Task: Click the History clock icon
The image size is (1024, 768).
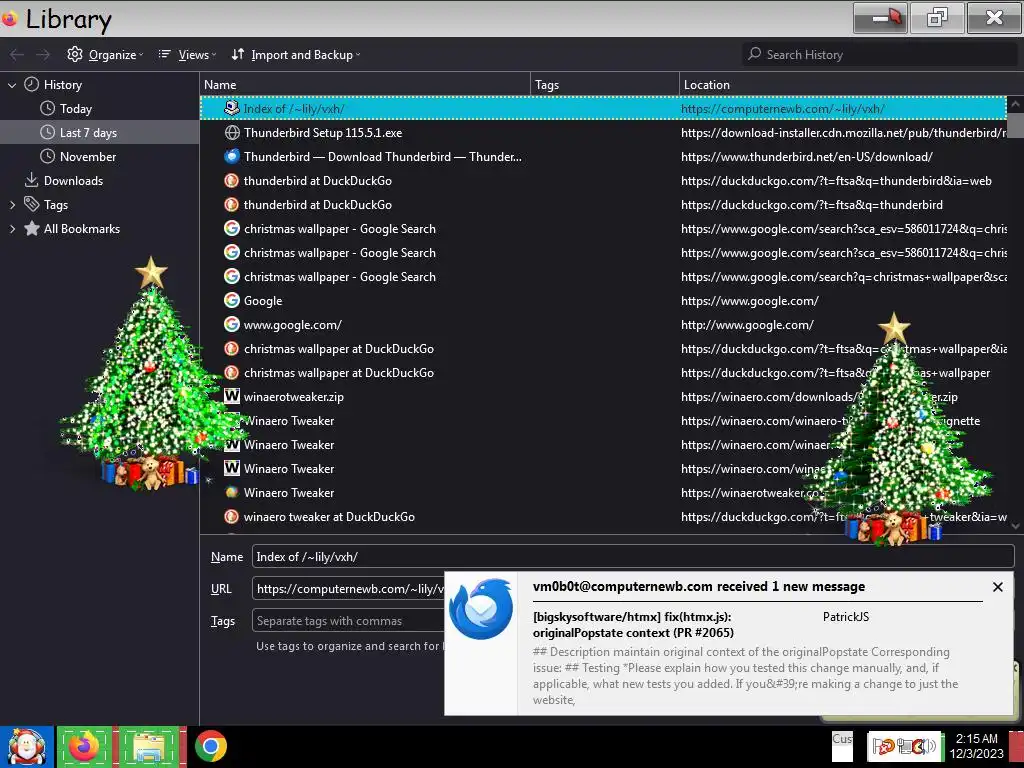Action: tap(31, 84)
